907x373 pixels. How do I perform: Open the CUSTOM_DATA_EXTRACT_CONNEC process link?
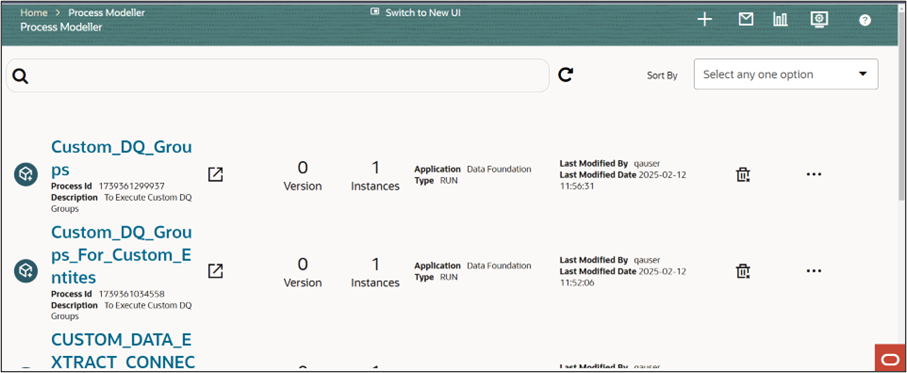[123, 350]
